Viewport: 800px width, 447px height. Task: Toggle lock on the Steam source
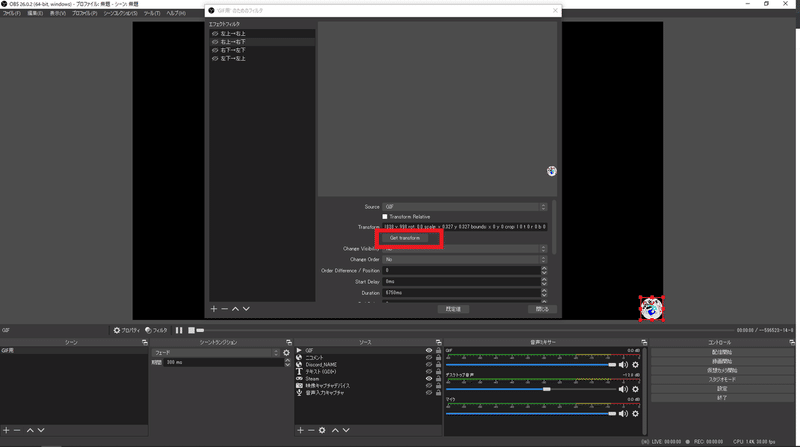(438, 379)
